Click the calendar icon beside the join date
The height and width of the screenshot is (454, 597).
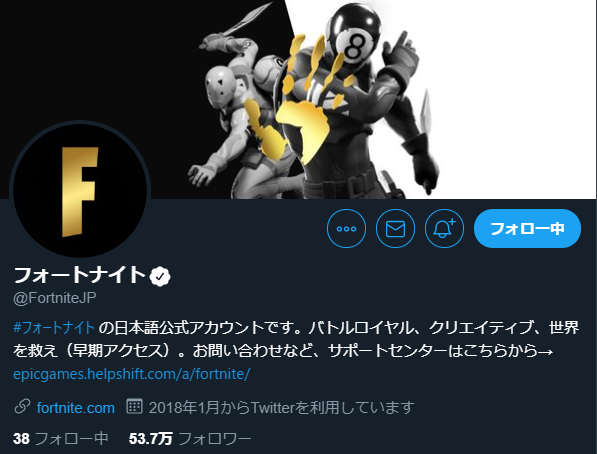(x=134, y=406)
